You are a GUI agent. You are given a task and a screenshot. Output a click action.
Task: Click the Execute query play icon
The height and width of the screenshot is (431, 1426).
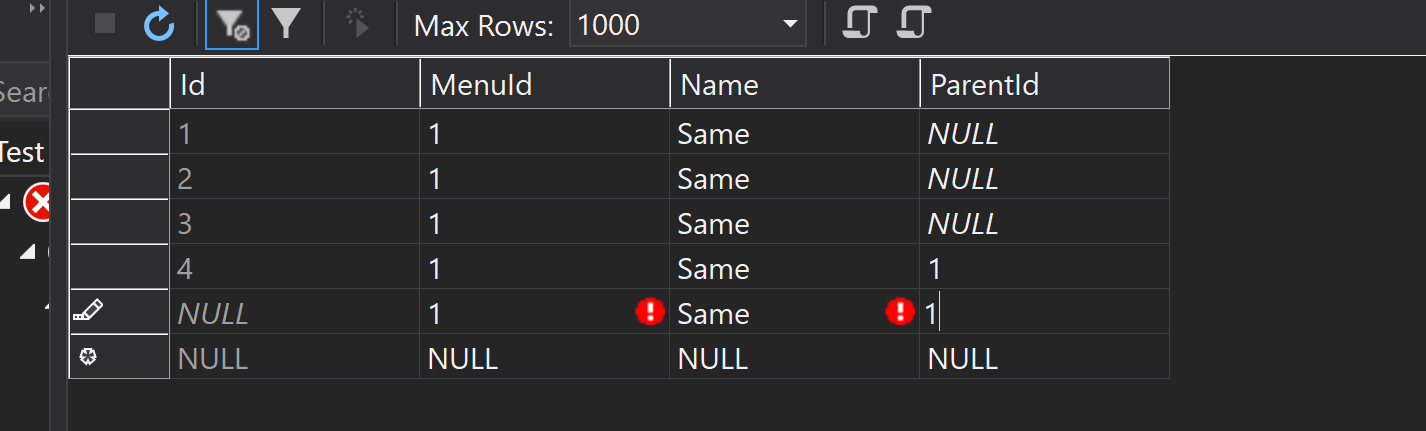(x=358, y=24)
